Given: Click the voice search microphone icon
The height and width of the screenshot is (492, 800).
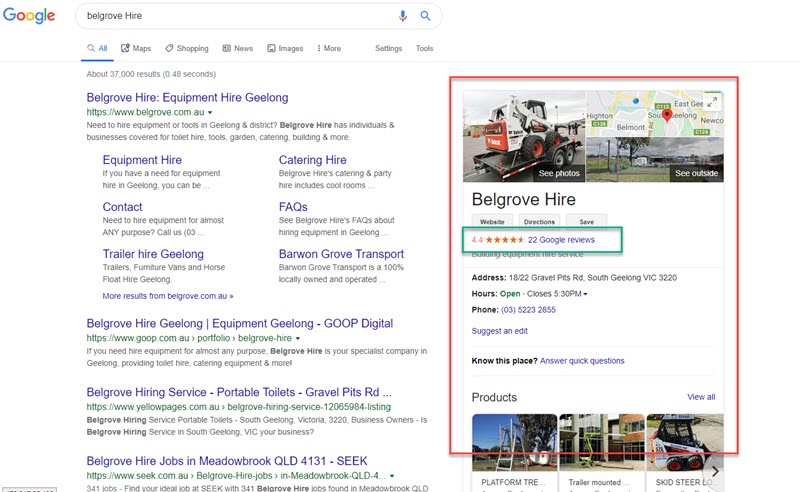Looking at the screenshot, I should [x=403, y=16].
